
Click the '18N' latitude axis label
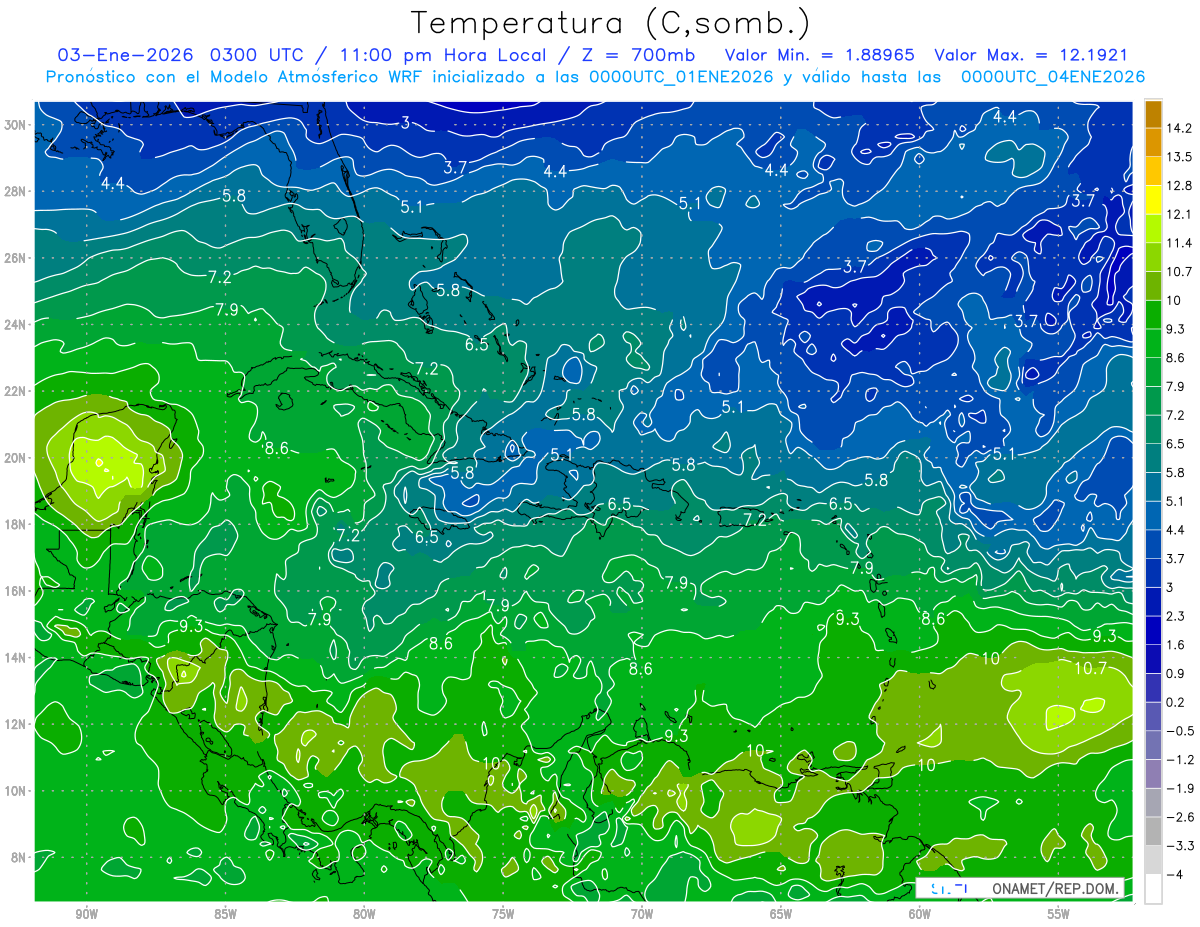[15, 524]
